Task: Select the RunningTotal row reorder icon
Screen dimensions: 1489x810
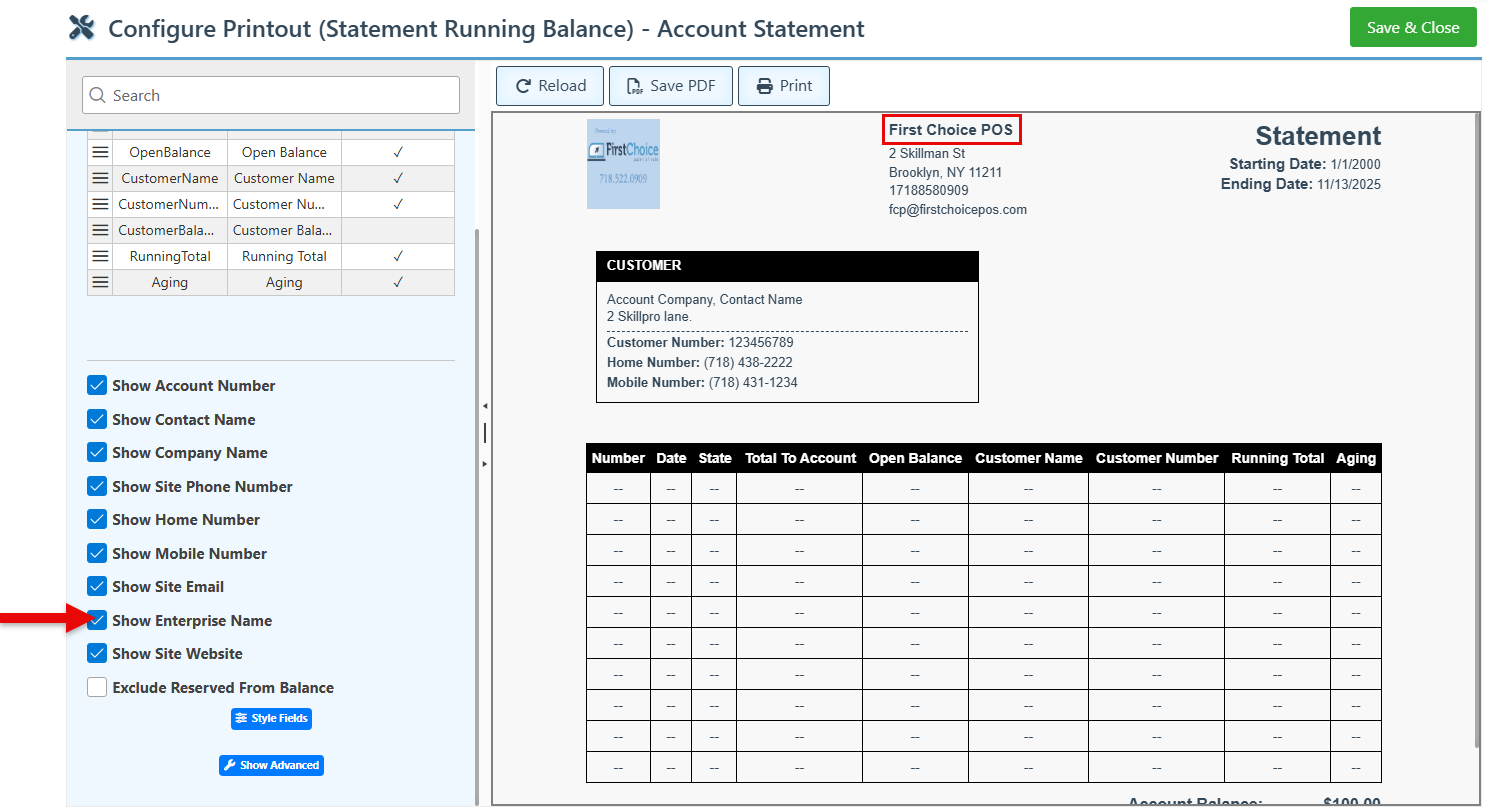Action: click(x=100, y=256)
